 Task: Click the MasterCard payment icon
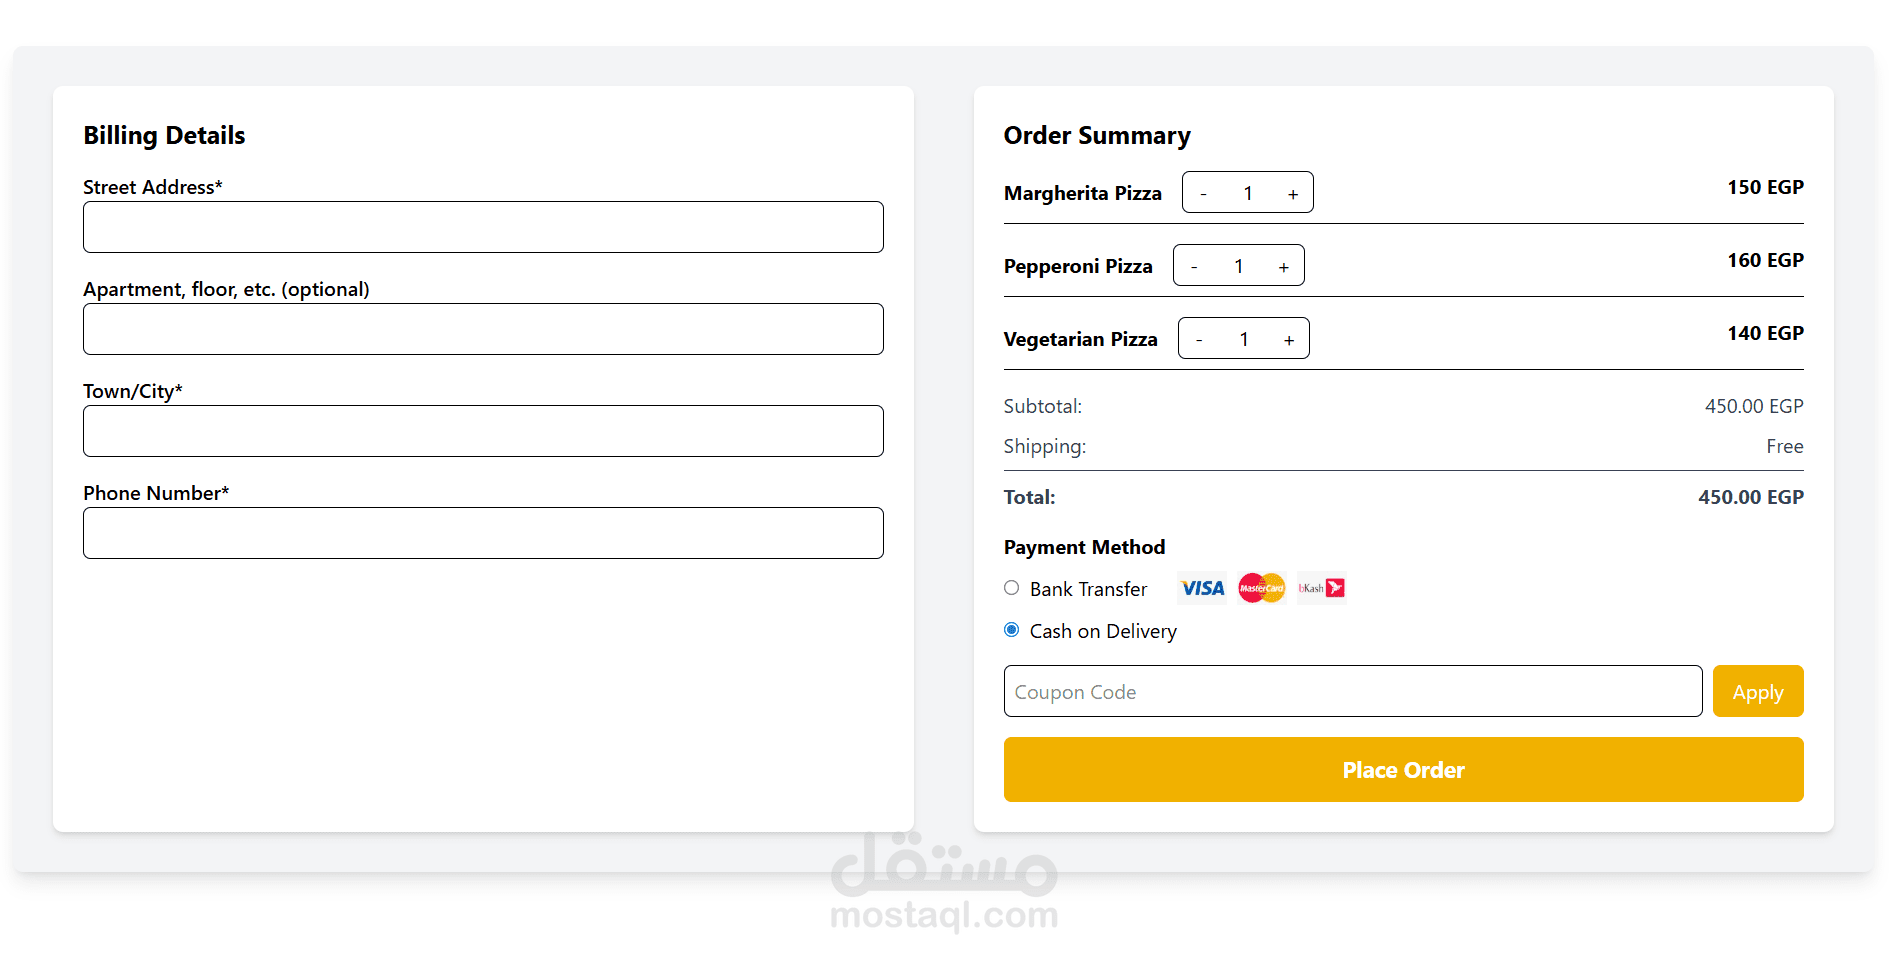(x=1261, y=588)
